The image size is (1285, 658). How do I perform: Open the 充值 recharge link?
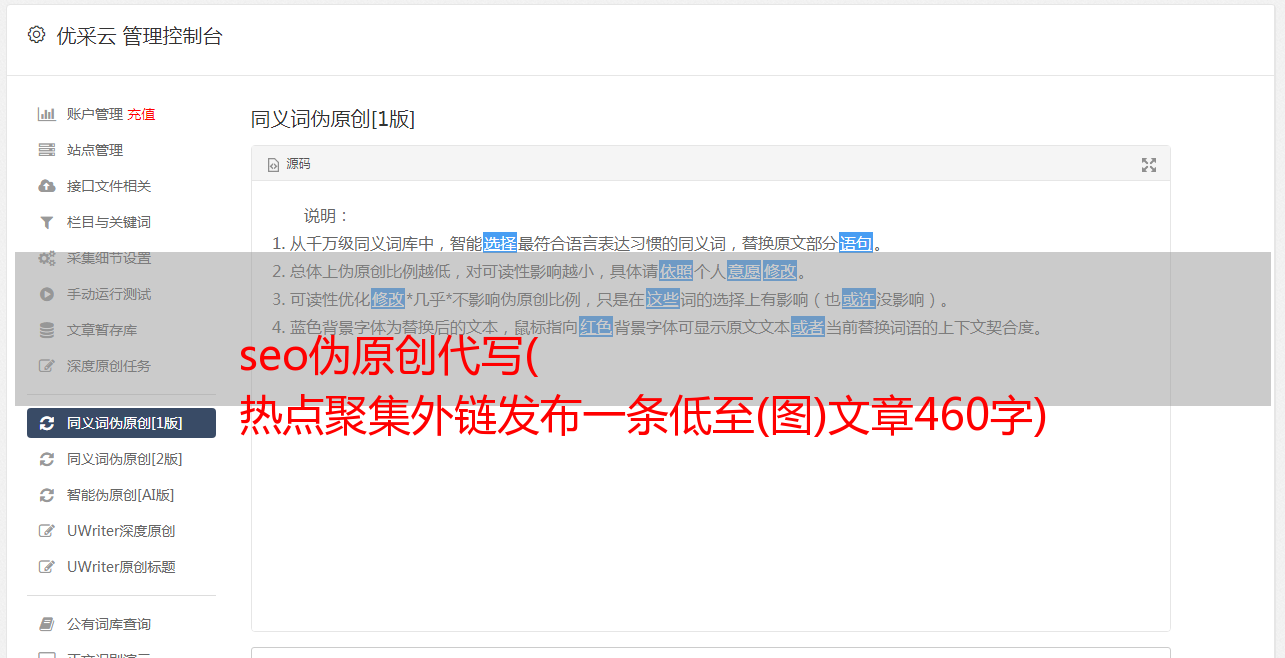(x=141, y=114)
